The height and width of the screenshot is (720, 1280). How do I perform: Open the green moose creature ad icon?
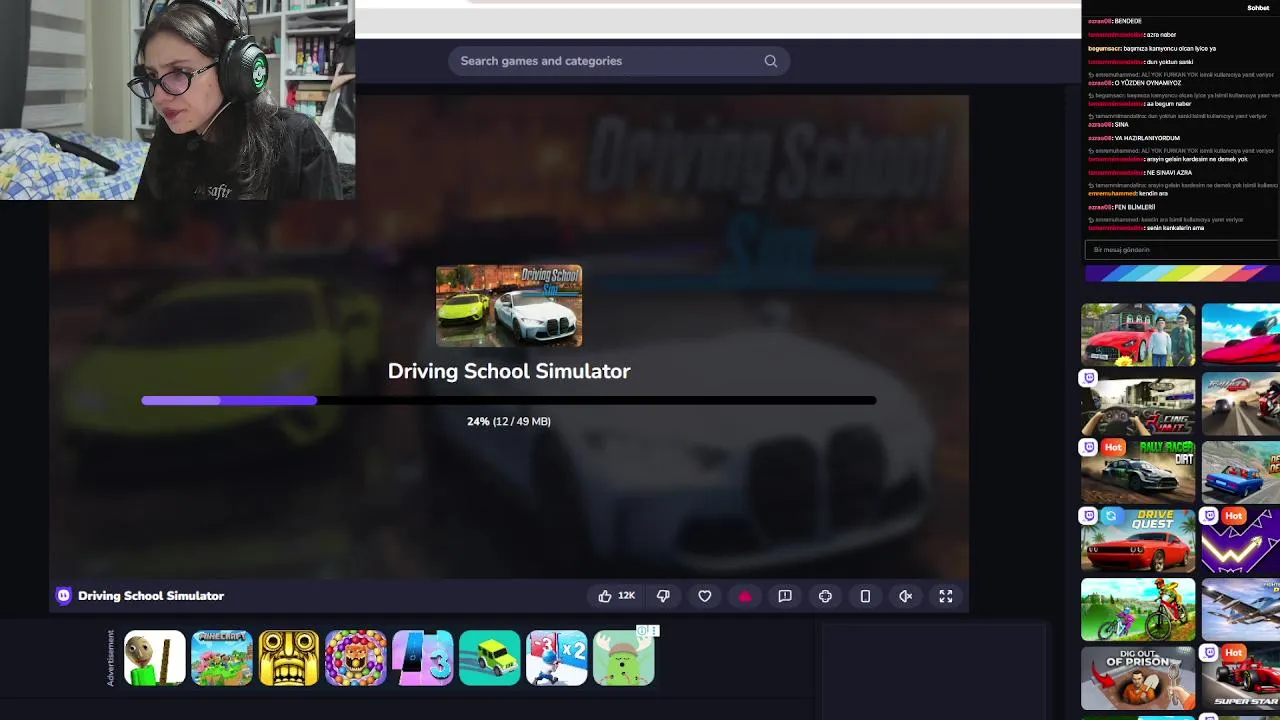pyautogui.click(x=624, y=658)
